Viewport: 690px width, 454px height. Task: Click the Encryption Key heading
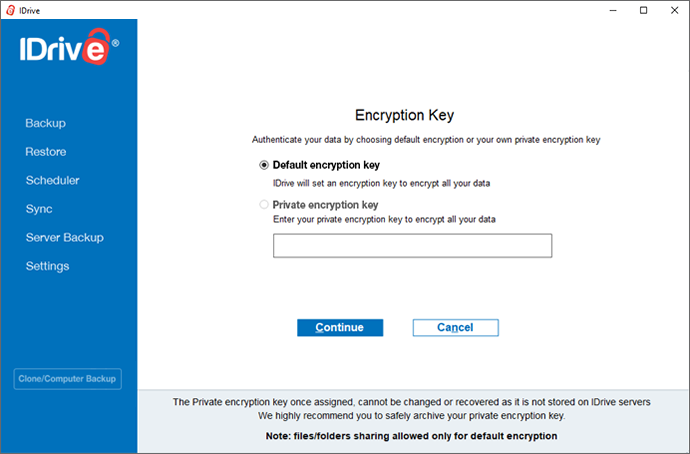[413, 115]
